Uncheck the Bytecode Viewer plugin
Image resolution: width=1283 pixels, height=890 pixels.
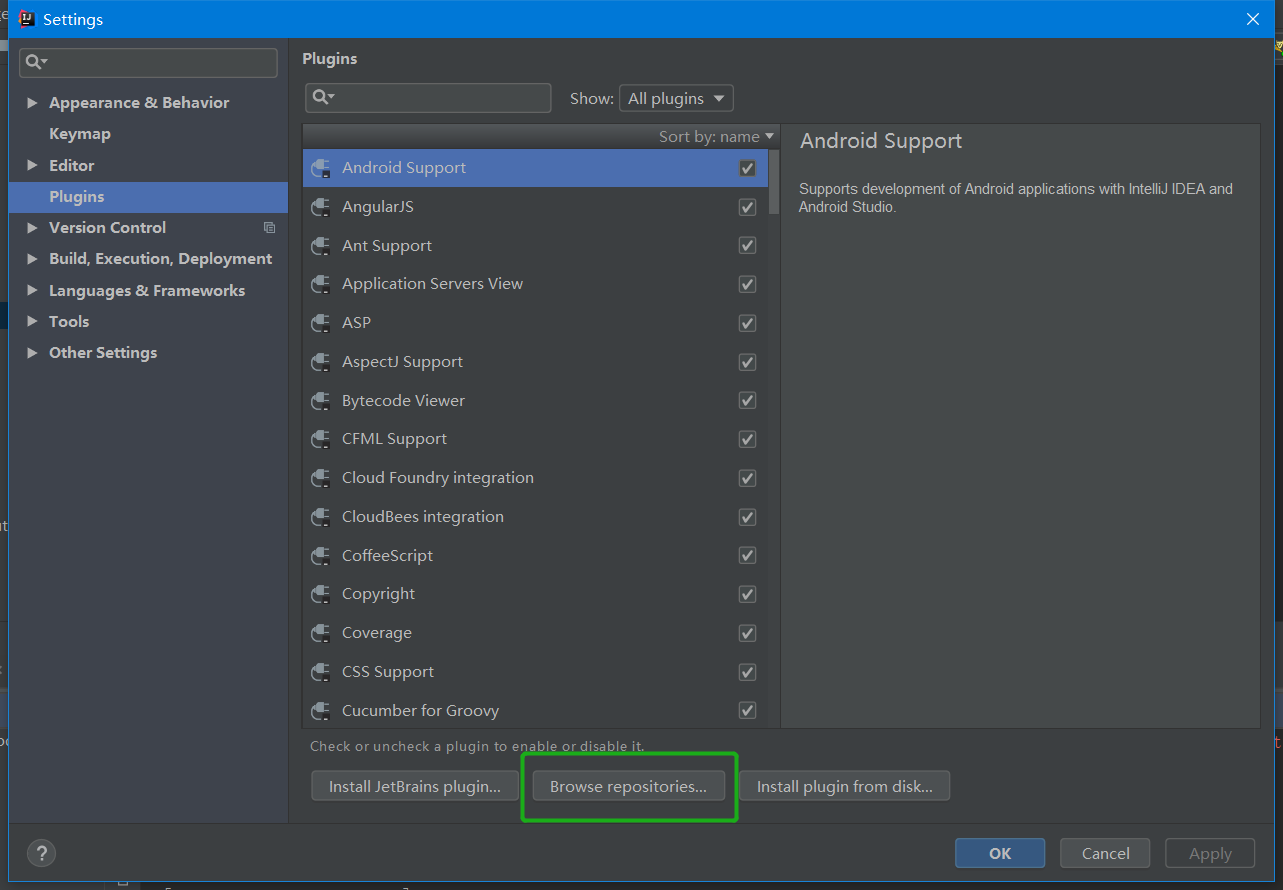[747, 401]
